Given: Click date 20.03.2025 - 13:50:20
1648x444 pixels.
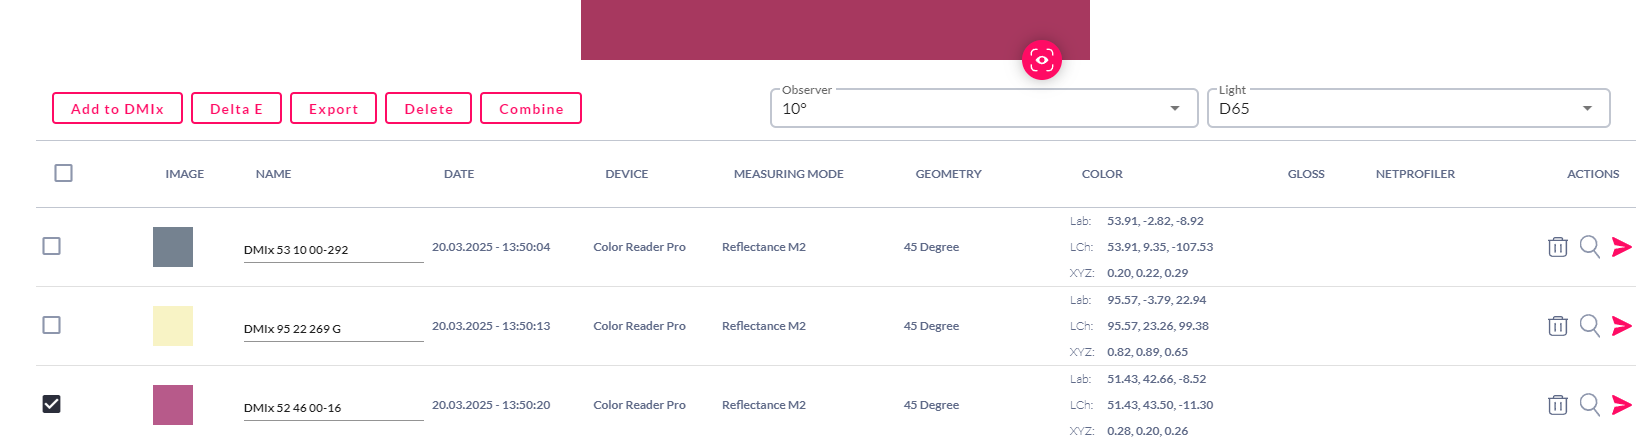Looking at the screenshot, I should pyautogui.click(x=491, y=405).
